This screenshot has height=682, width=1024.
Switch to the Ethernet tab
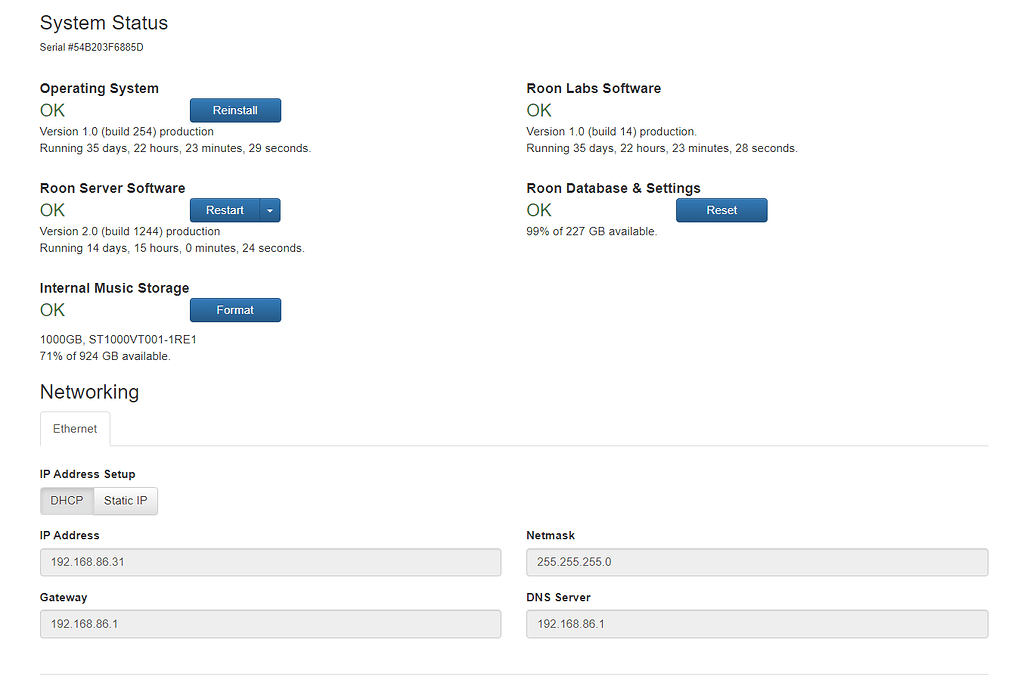(x=75, y=427)
